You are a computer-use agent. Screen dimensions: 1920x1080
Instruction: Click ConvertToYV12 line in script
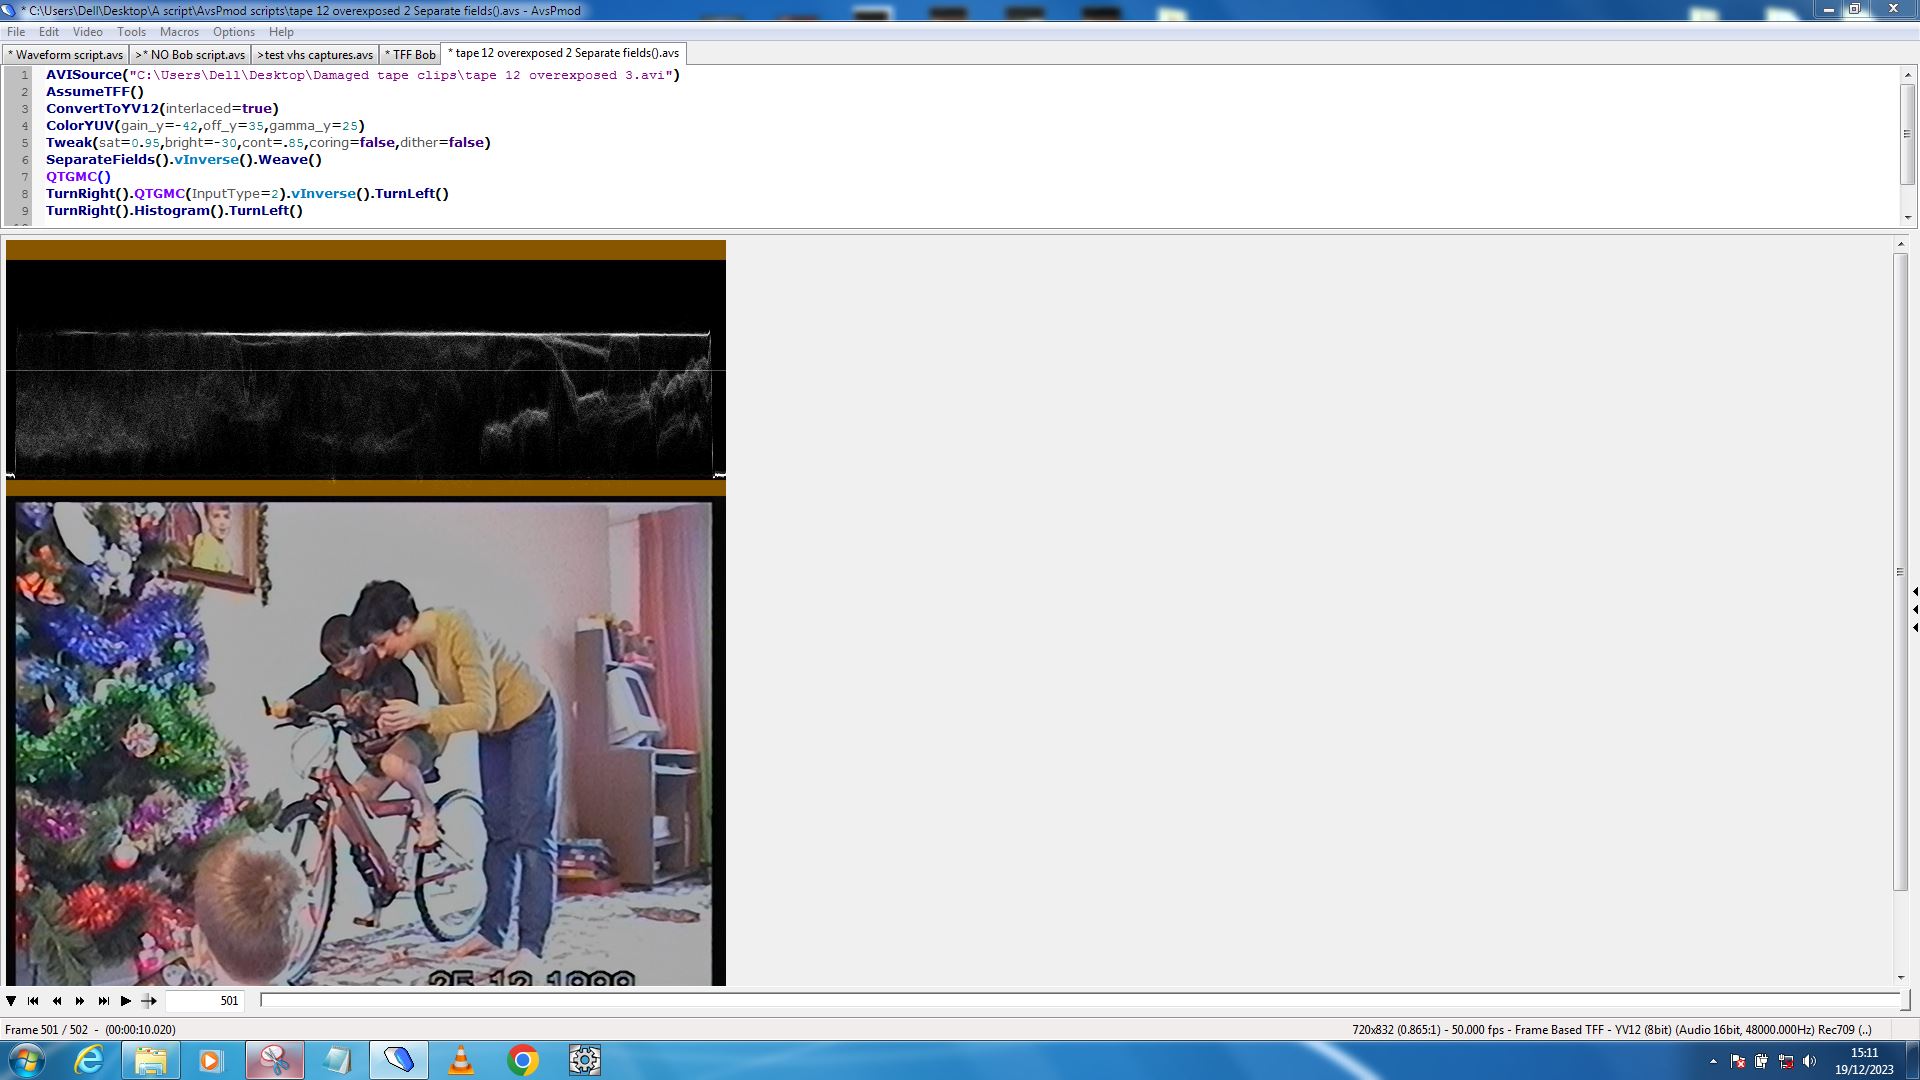(x=162, y=109)
